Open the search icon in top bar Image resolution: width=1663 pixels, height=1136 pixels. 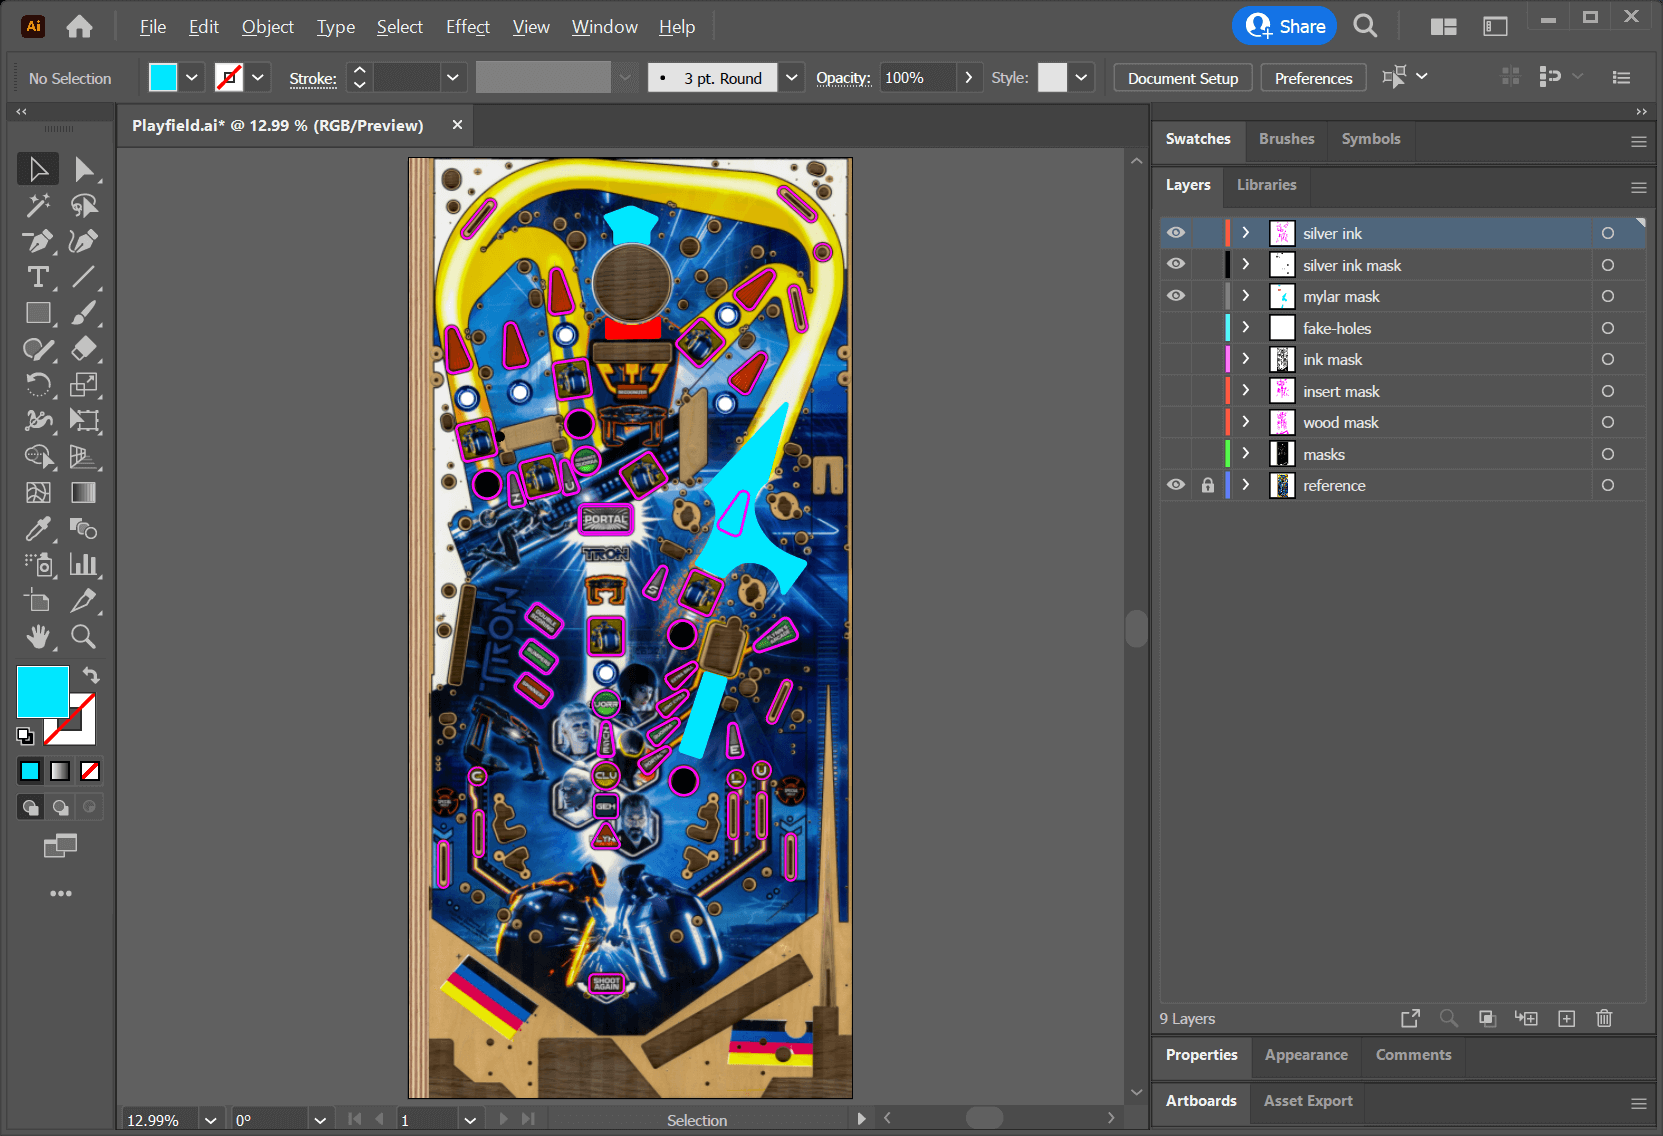[x=1365, y=26]
